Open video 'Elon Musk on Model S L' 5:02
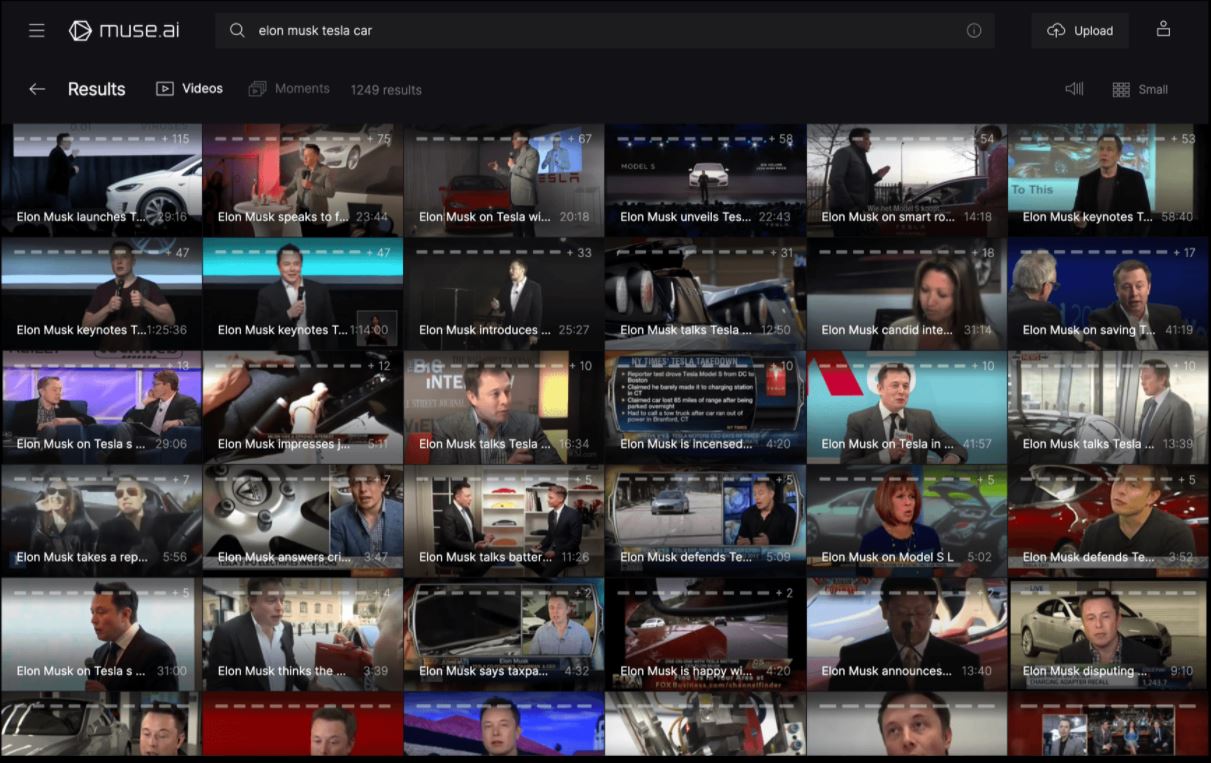The width and height of the screenshot is (1211, 763). [907, 521]
